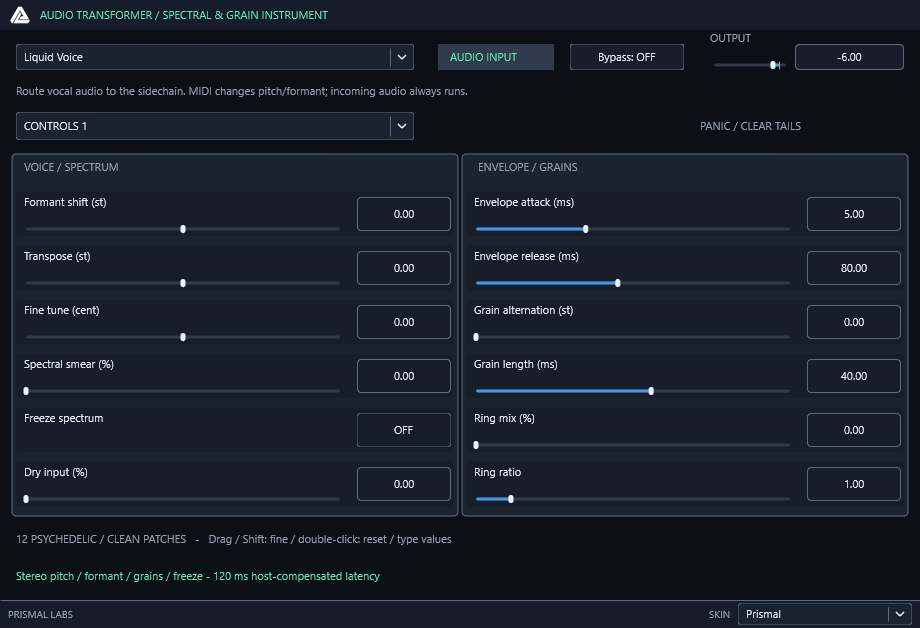
Task: Click the Grain alternation slider track
Action: click(633, 337)
